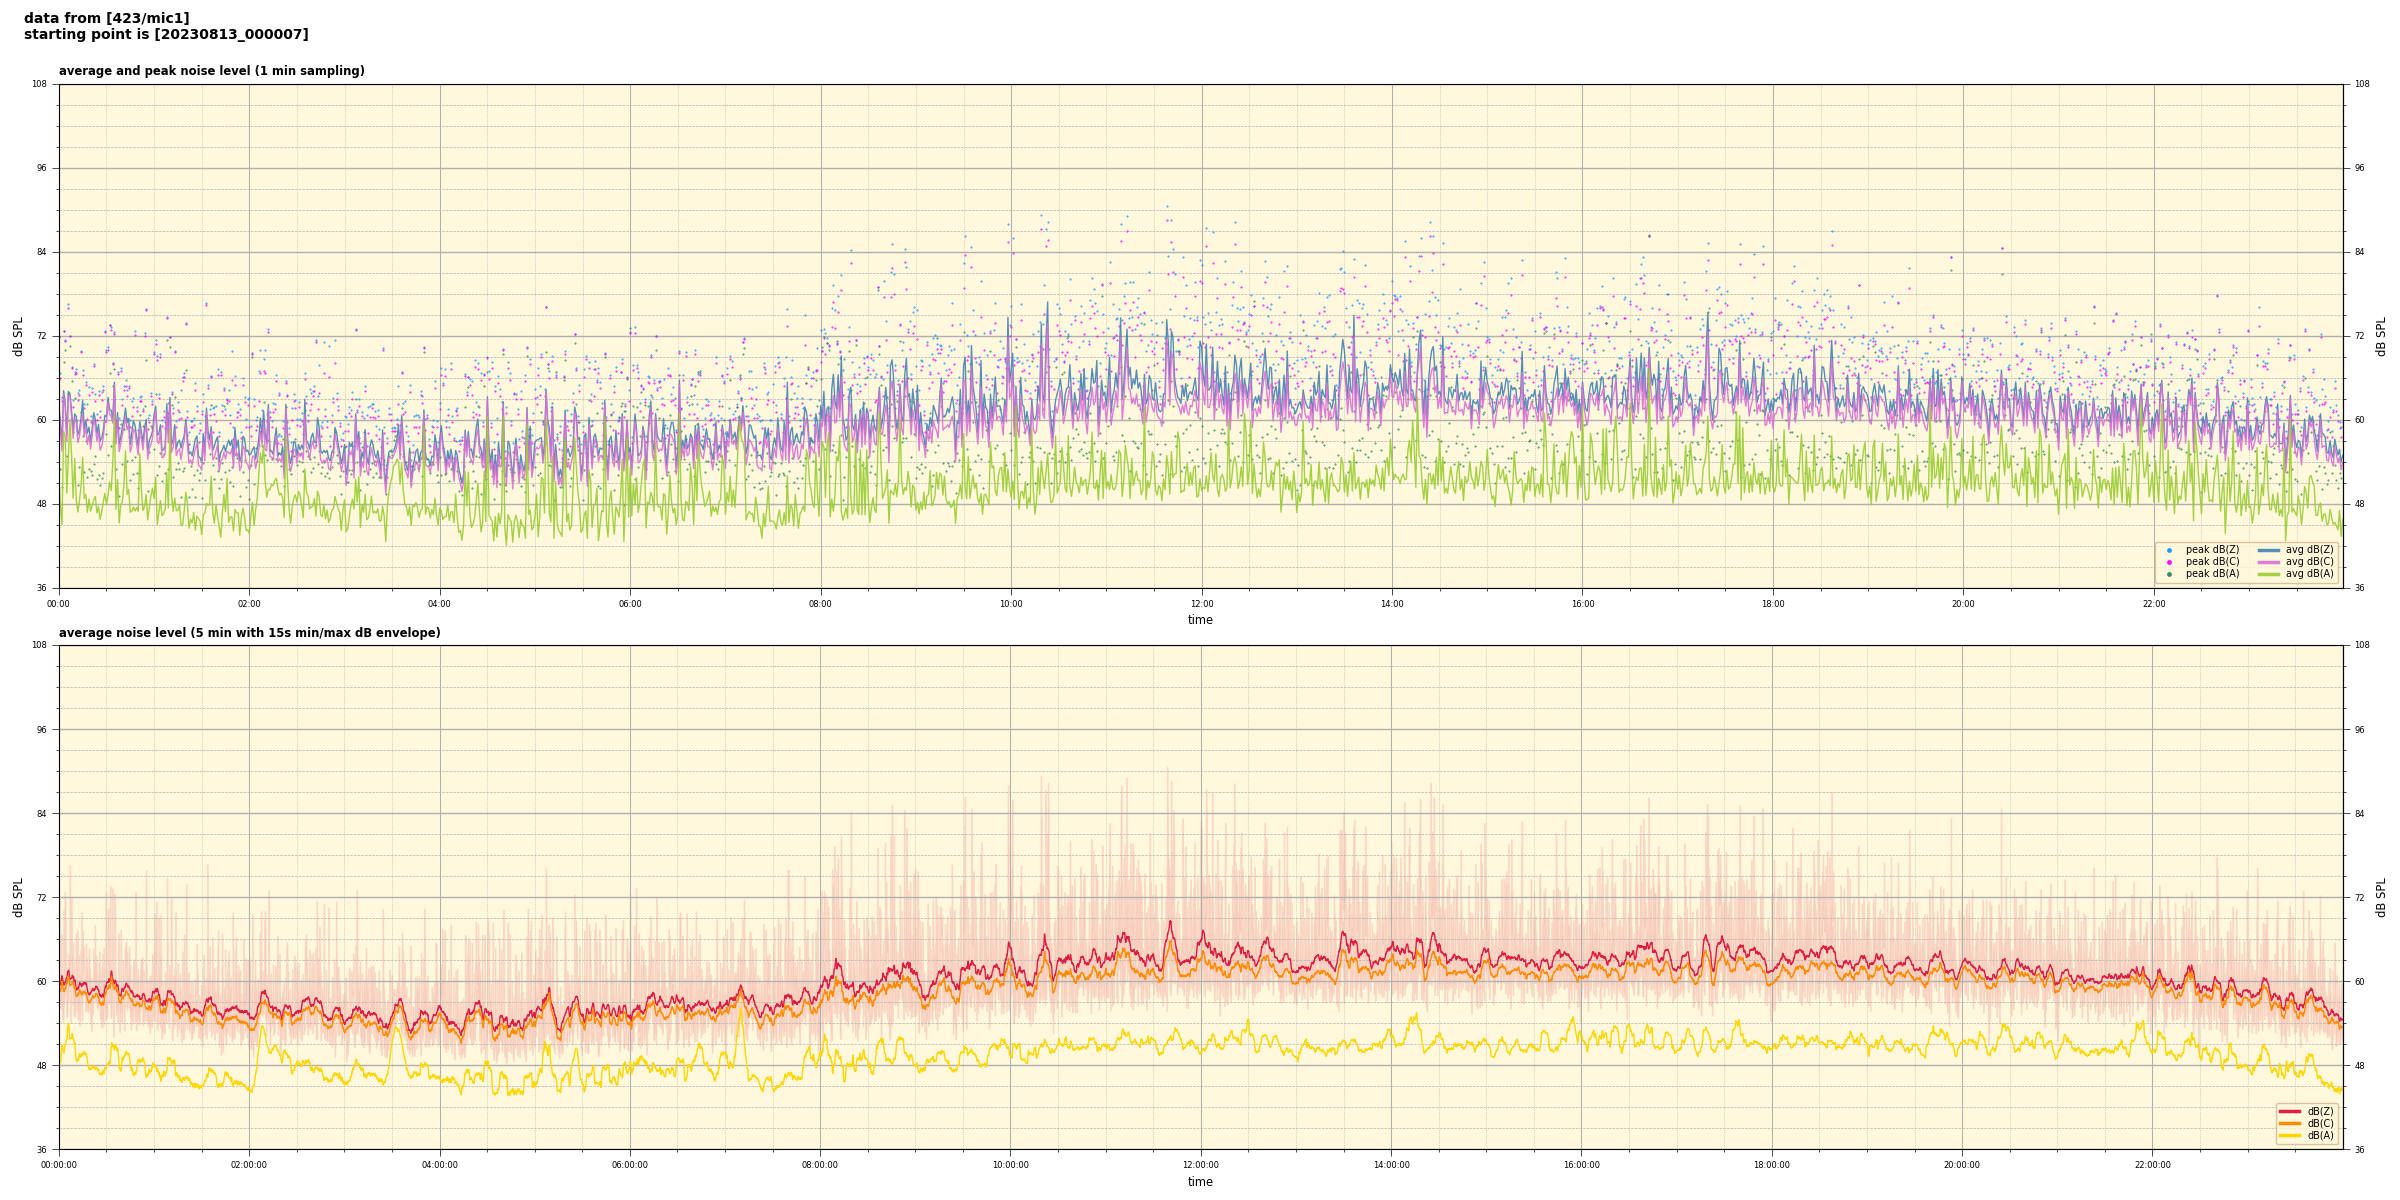This screenshot has height=1200, width=2400.
Task: Click the peak dB(C) magenta legend marker
Action: 2169,562
